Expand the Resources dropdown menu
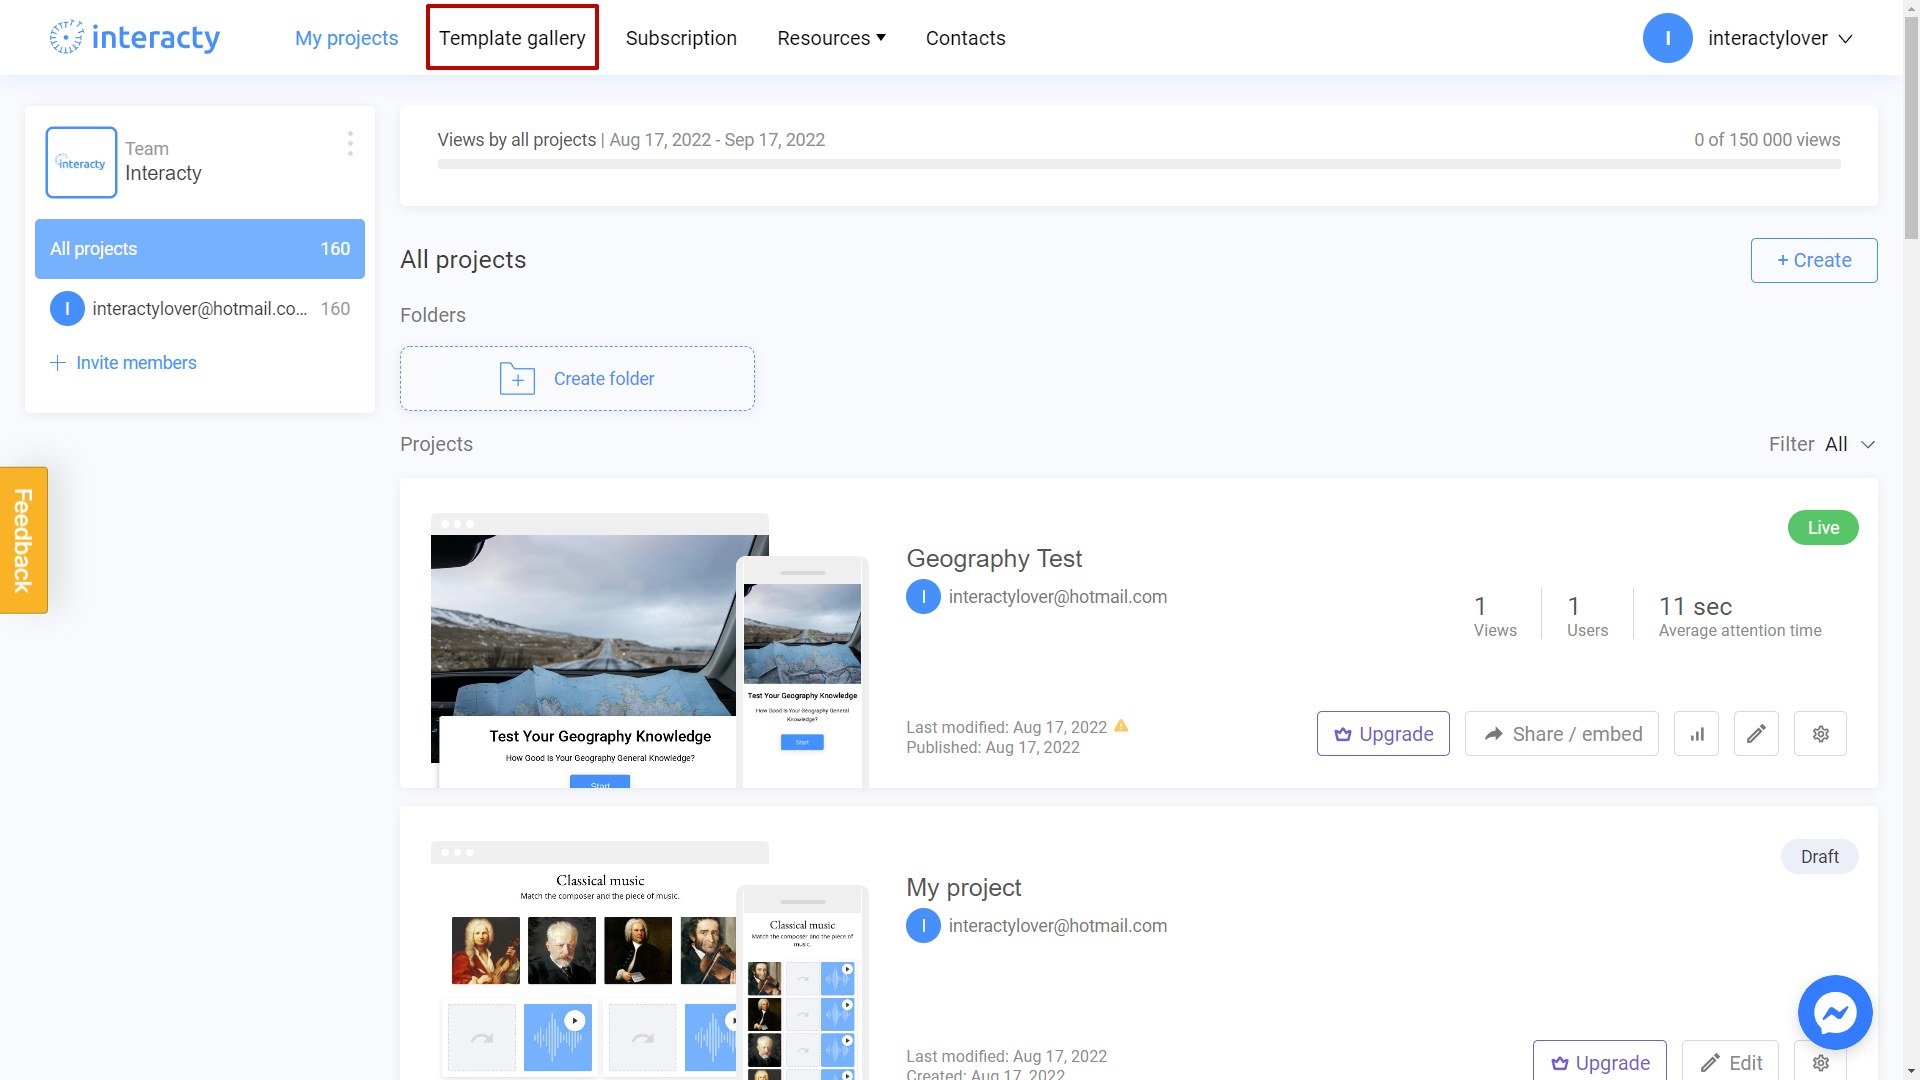Viewport: 1920px width, 1080px height. tap(831, 38)
